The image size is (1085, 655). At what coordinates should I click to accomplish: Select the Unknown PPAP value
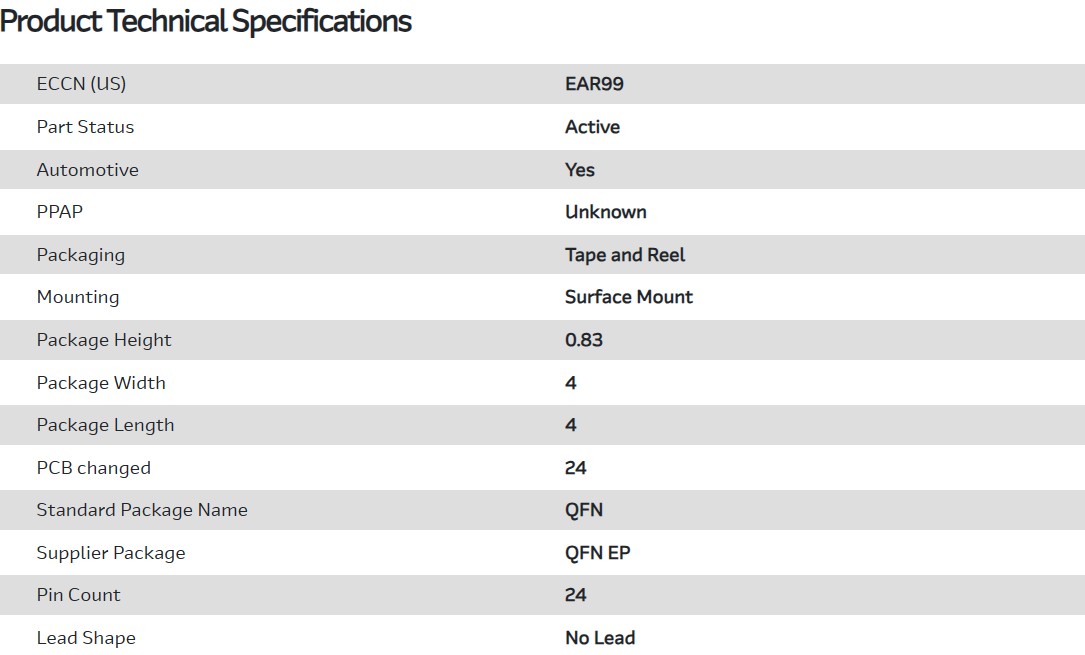point(605,212)
